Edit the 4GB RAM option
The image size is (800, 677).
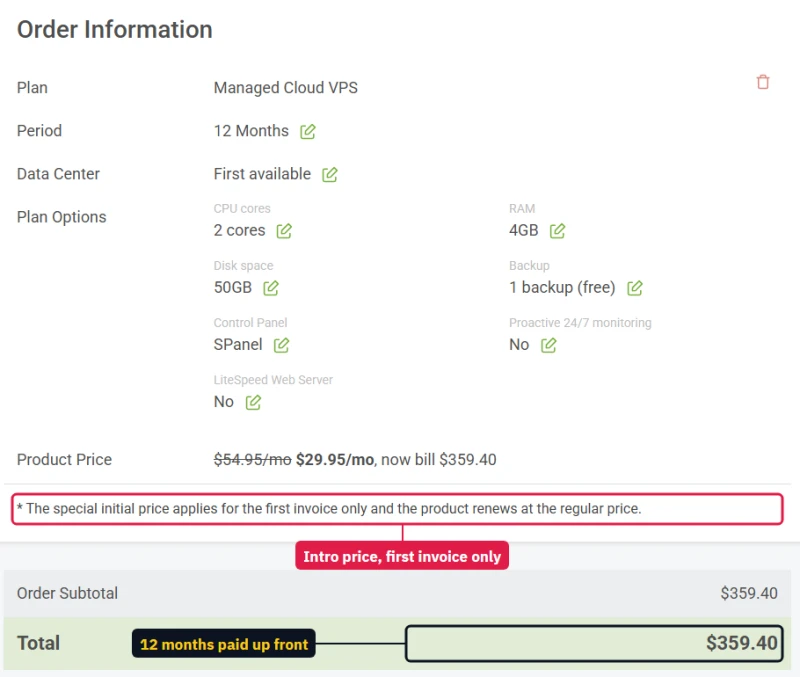[x=557, y=231]
